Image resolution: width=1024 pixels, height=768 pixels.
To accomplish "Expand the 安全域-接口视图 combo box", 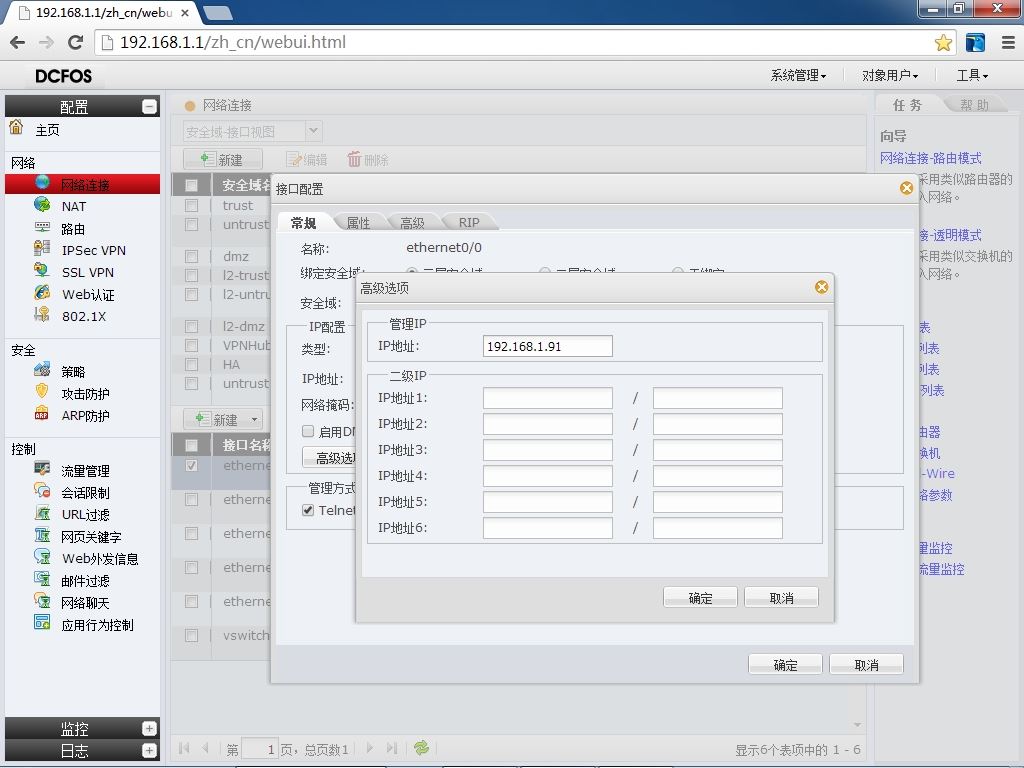I will click(x=313, y=131).
